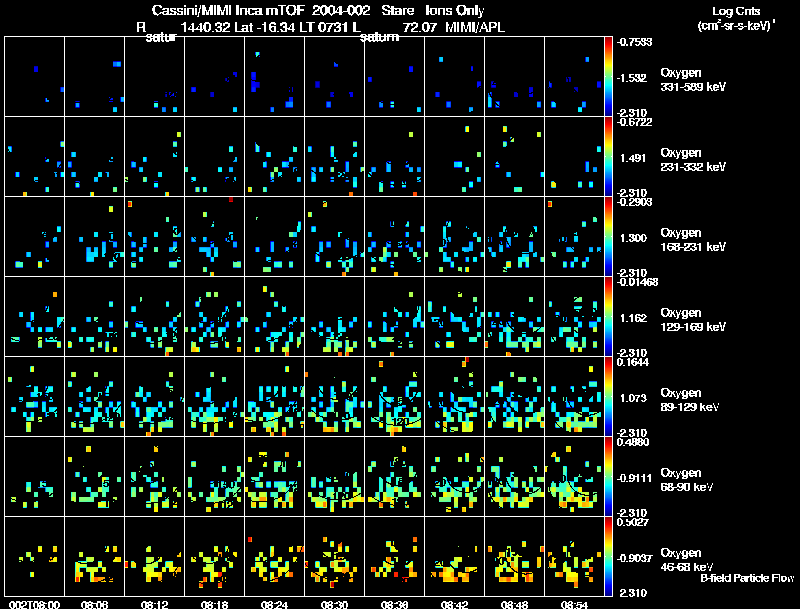Click the '-0.7553' colorbar maximum value
Image resolution: width=800 pixels, height=609 pixels.
(x=634, y=42)
